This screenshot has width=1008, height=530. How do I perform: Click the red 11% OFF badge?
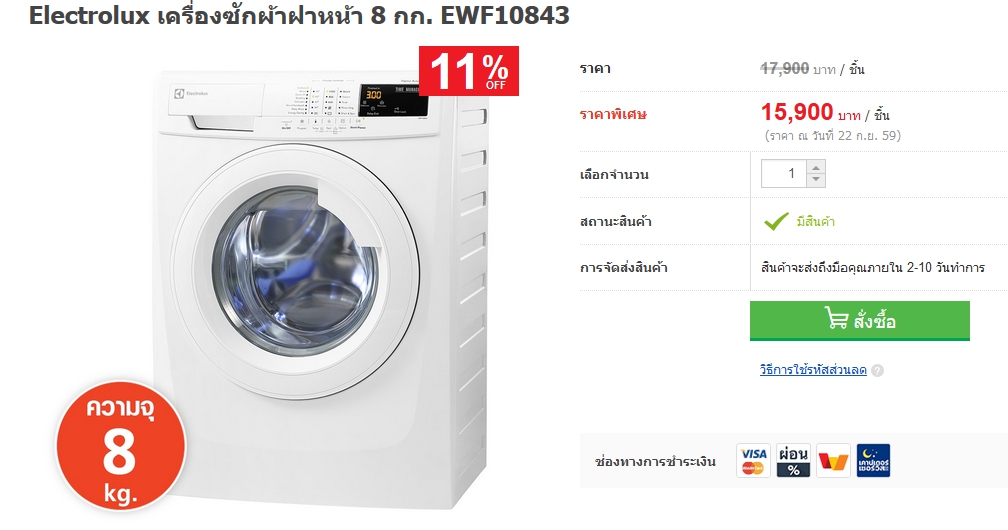(469, 71)
